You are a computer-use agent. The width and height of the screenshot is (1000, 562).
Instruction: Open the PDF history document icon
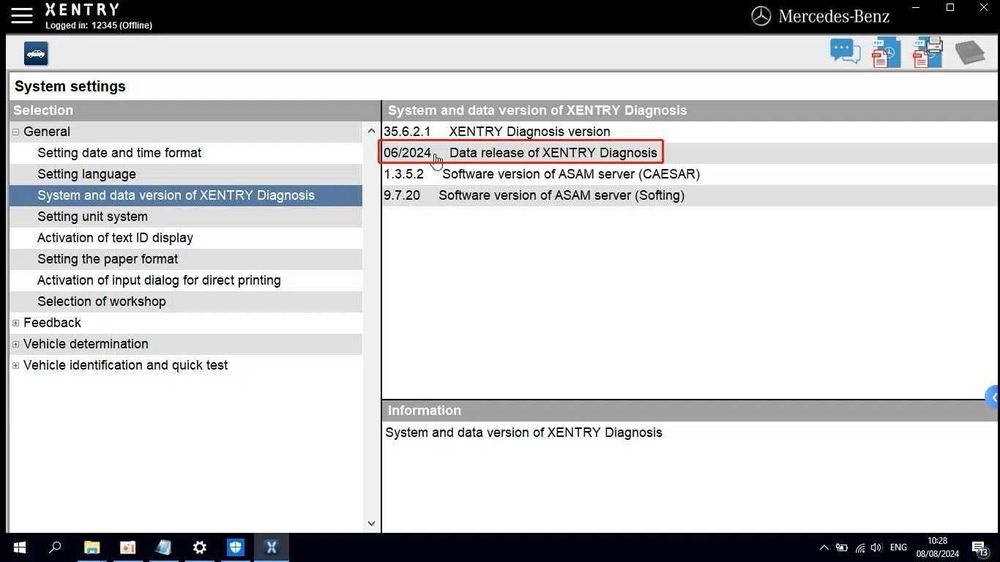886,52
